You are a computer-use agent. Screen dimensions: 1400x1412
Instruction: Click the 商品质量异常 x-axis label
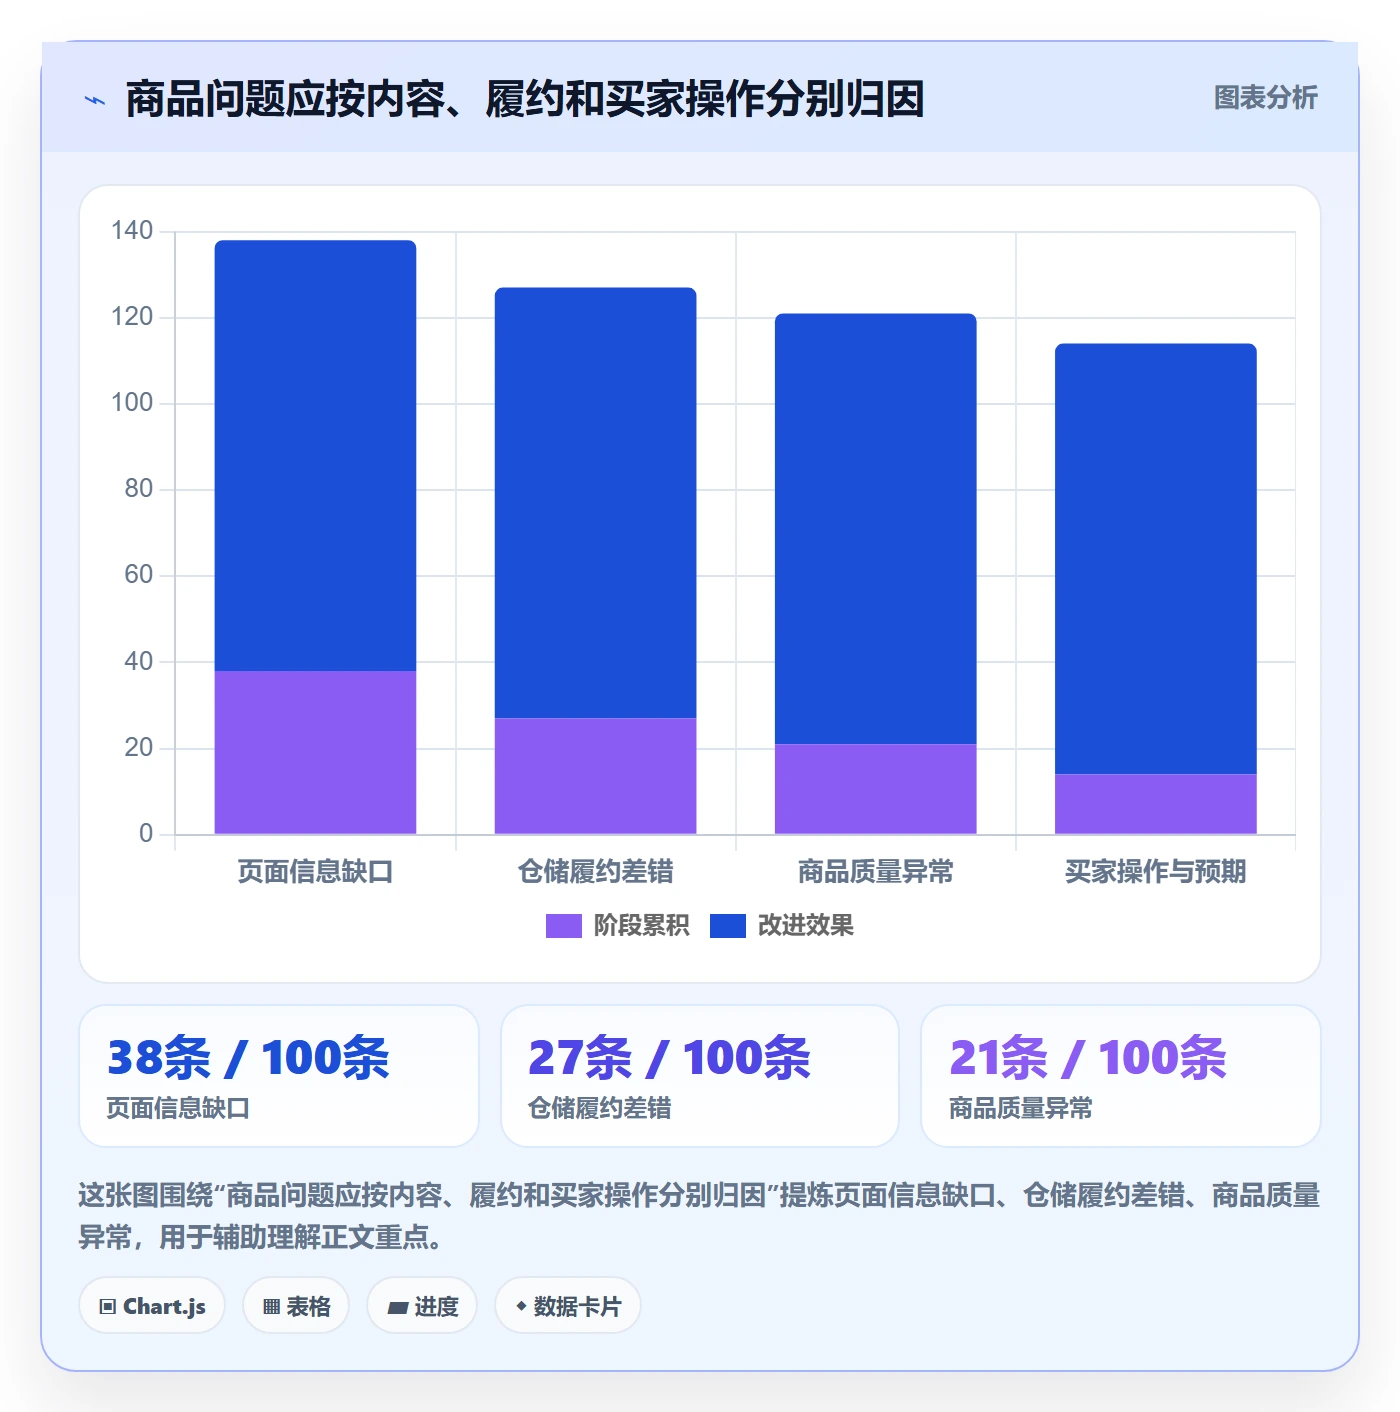(875, 872)
